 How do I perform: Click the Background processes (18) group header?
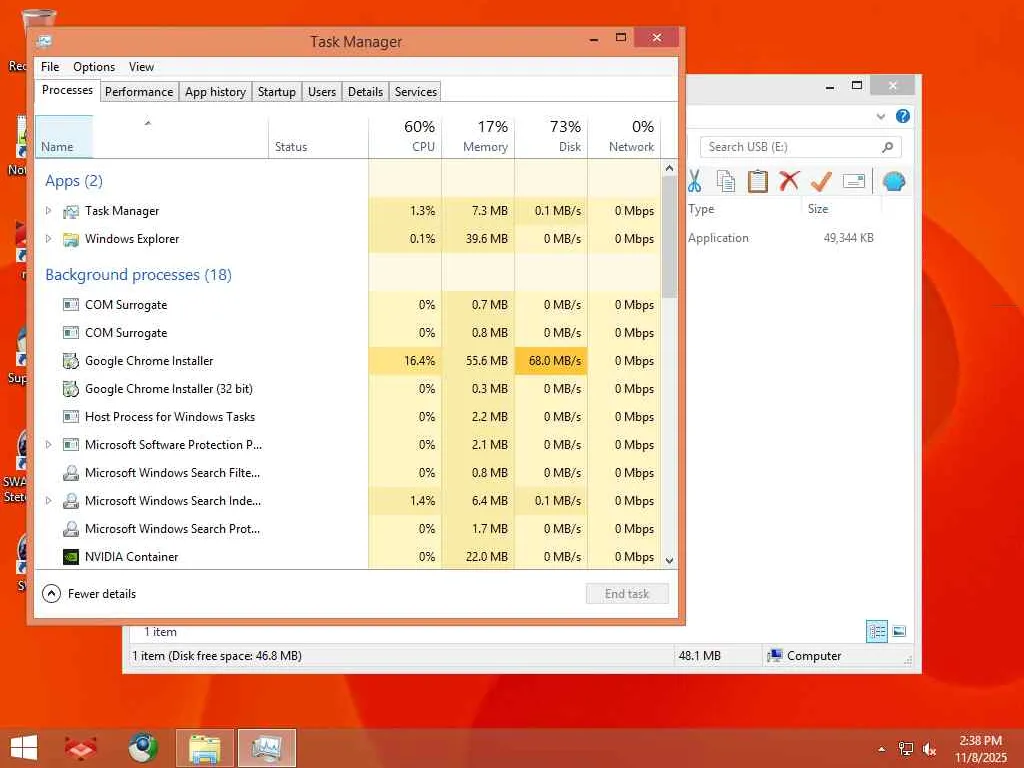click(x=138, y=275)
